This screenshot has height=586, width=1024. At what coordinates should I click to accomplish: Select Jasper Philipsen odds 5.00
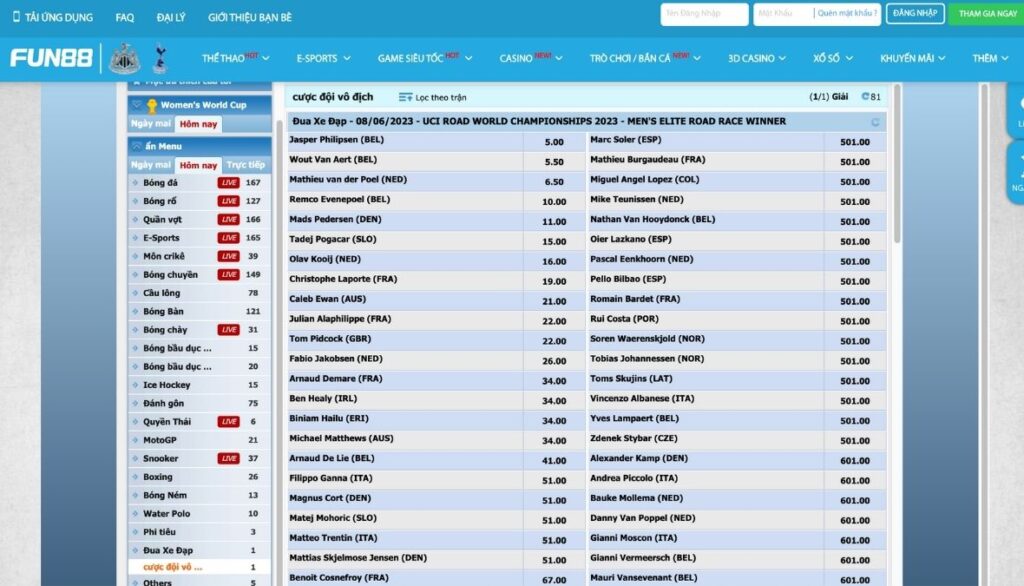coord(554,142)
